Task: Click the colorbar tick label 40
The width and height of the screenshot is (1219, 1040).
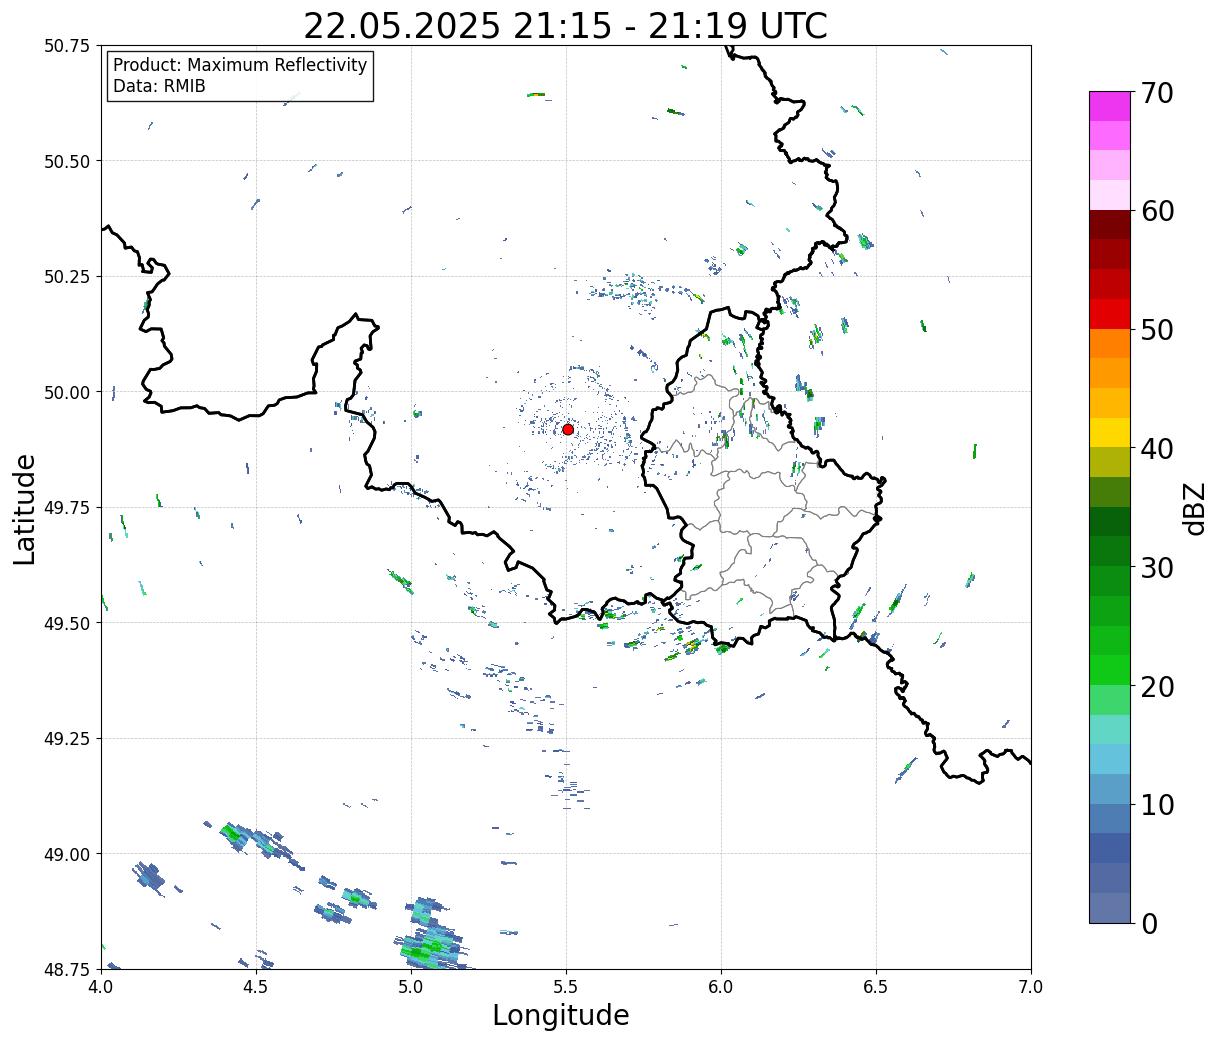Action: tap(1156, 449)
